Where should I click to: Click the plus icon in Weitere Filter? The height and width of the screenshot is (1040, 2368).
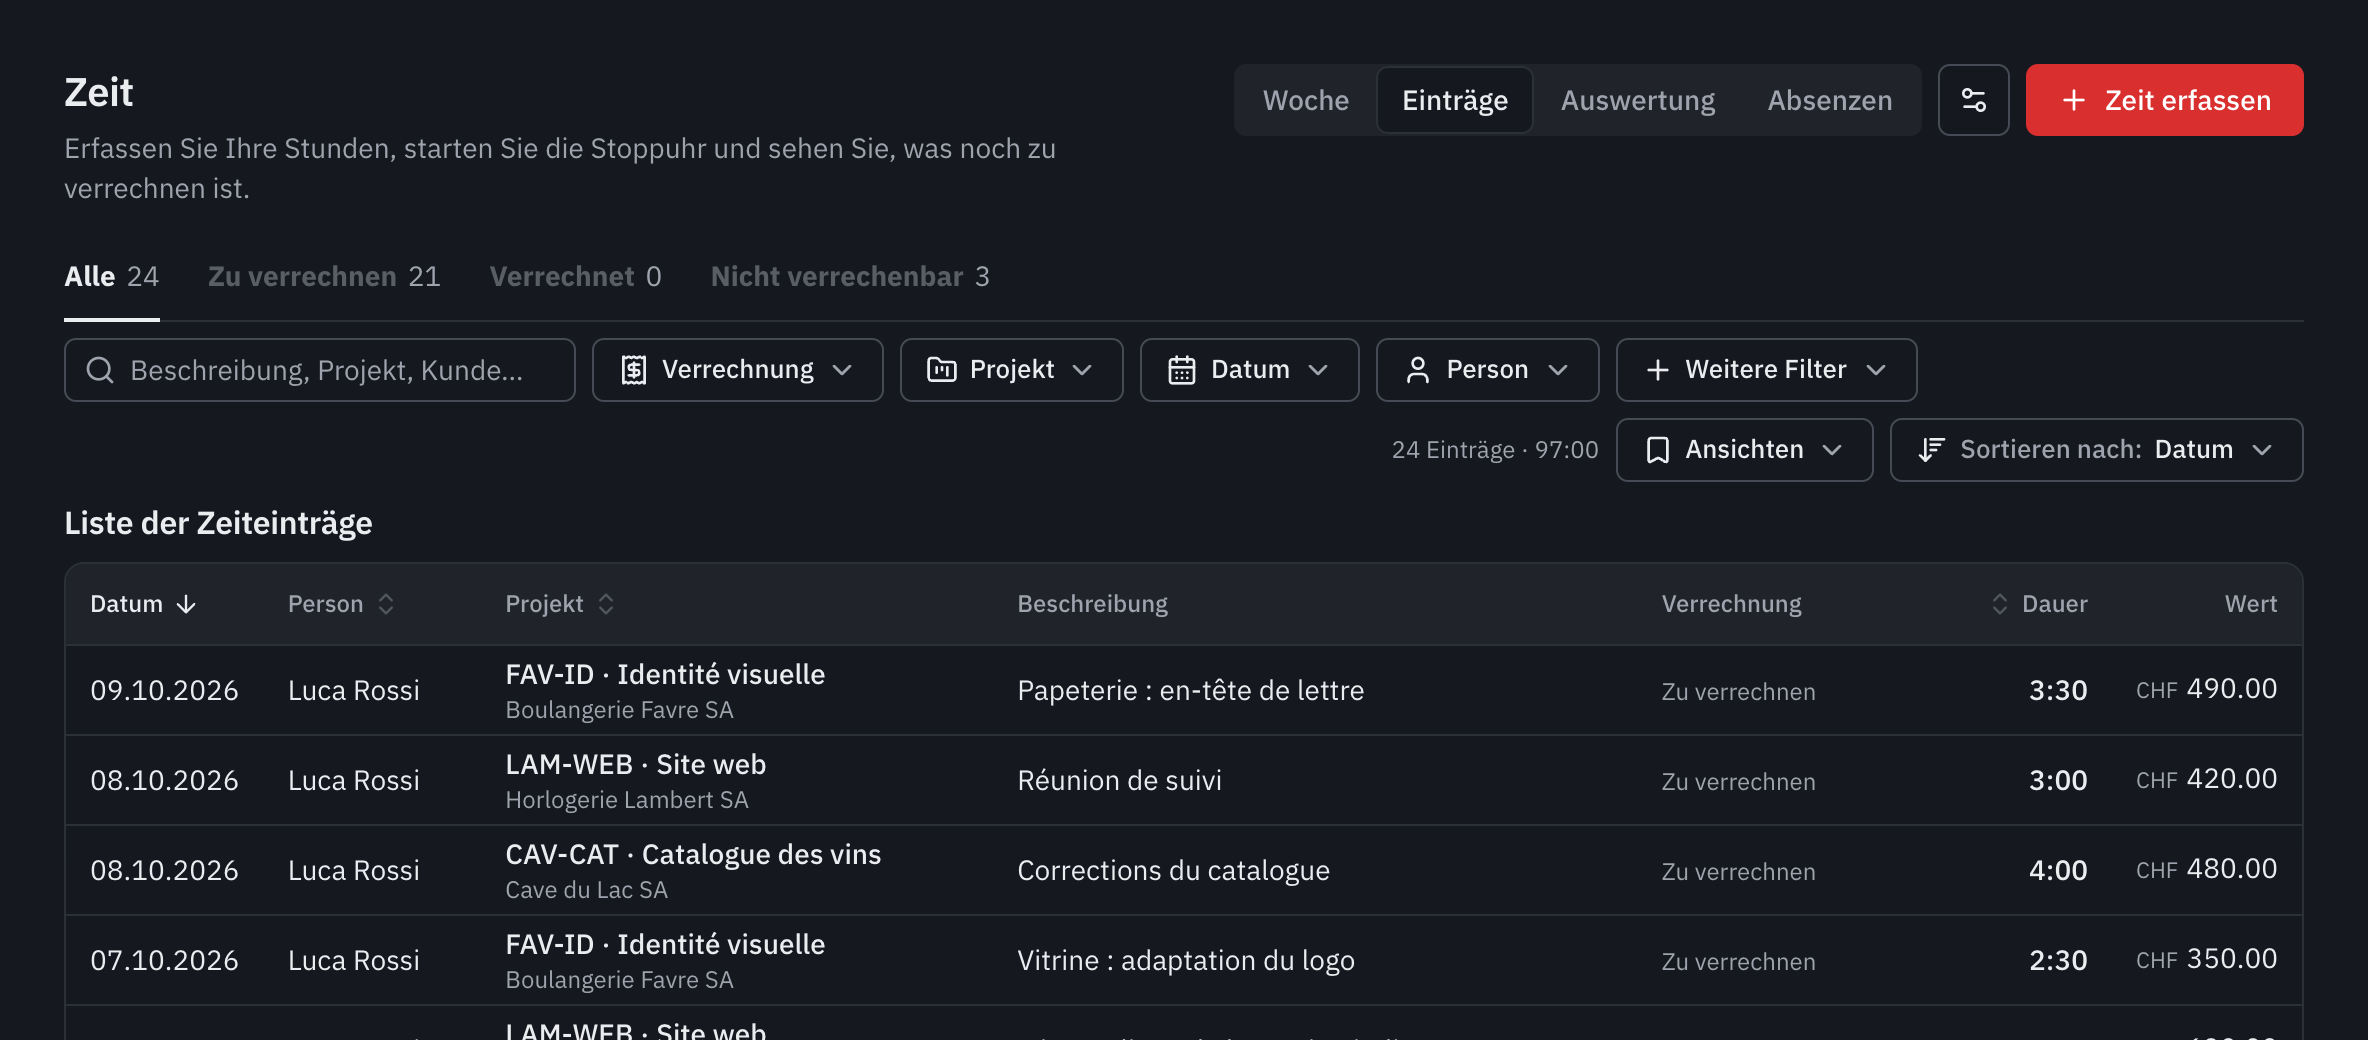point(1658,370)
